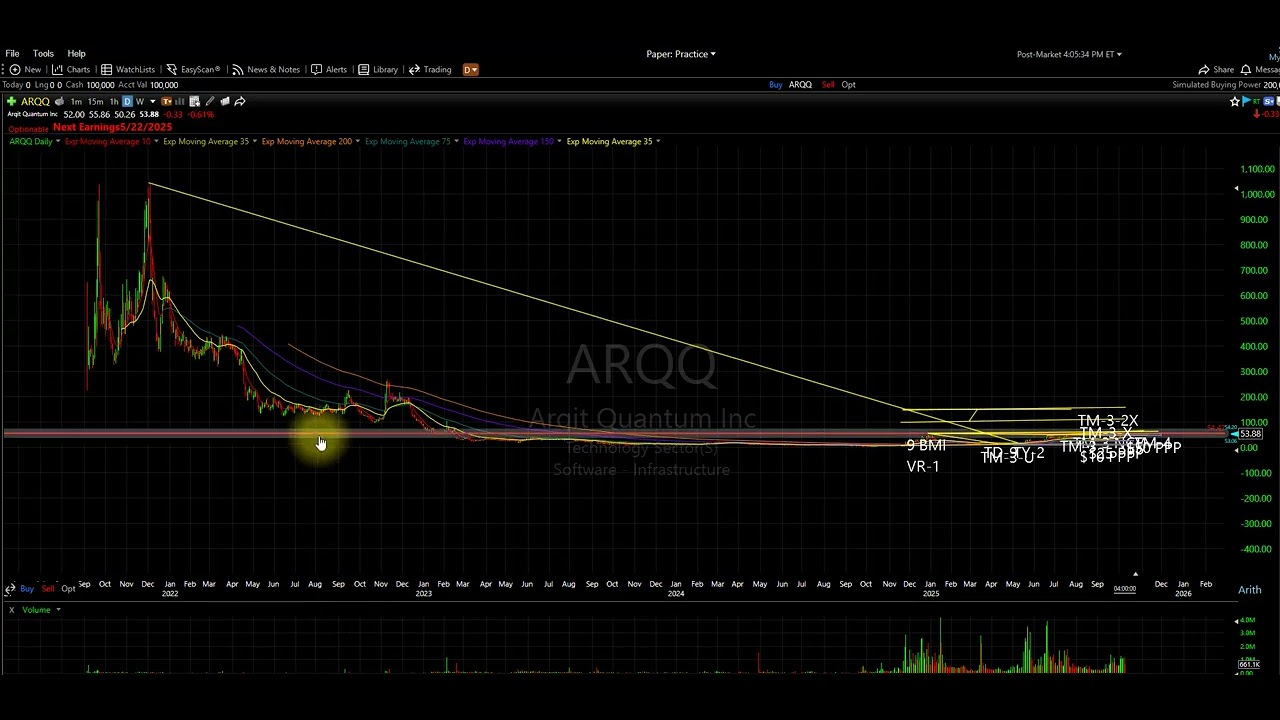Viewport: 1280px width, 720px height.
Task: Open the Library
Action: (378, 70)
